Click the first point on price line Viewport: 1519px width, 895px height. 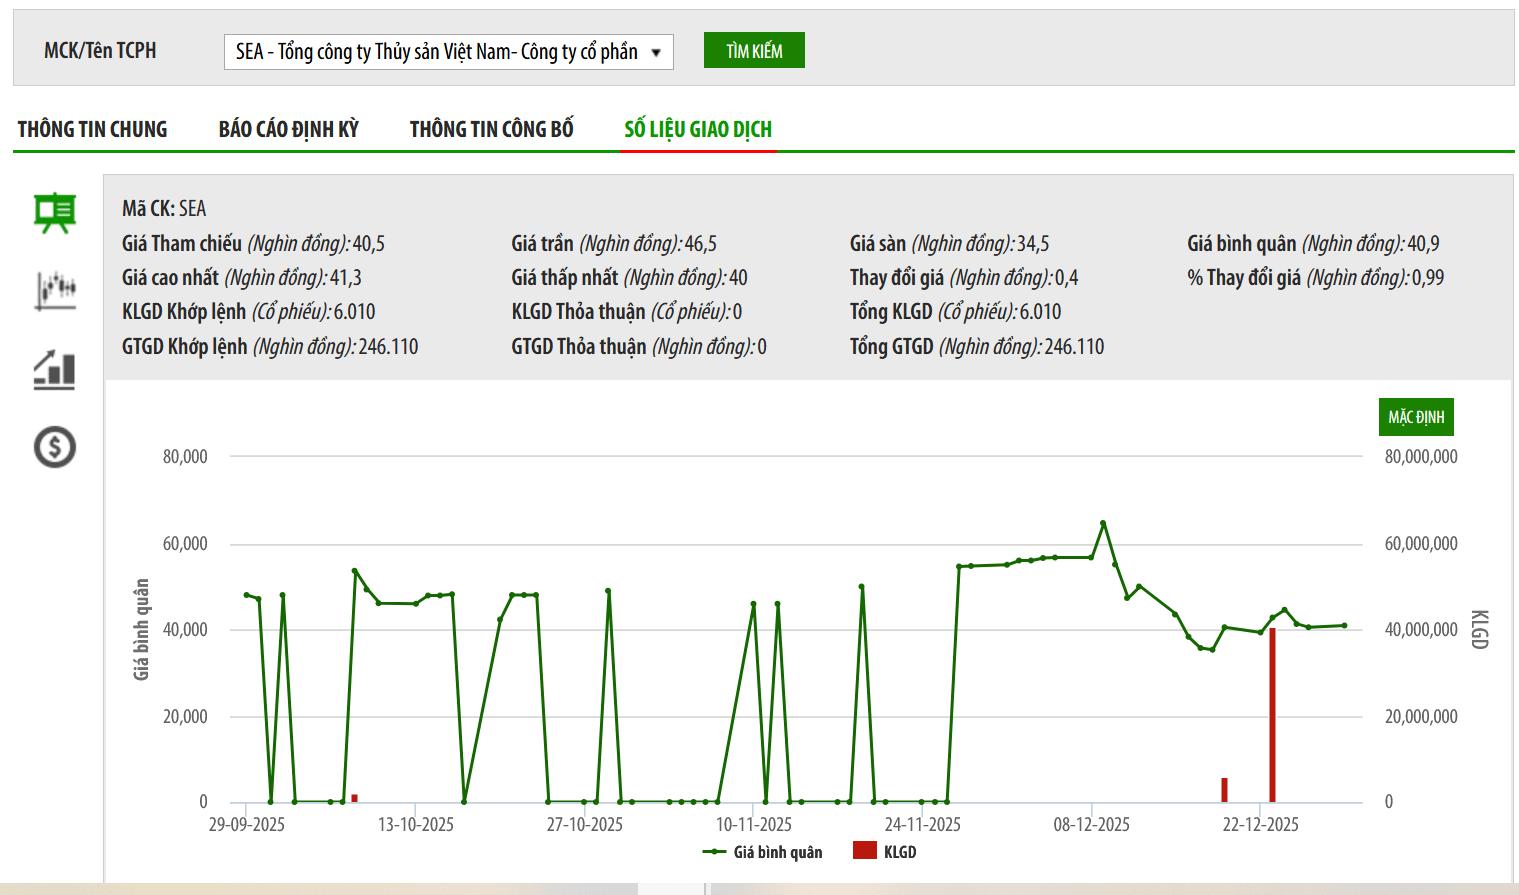(246, 595)
